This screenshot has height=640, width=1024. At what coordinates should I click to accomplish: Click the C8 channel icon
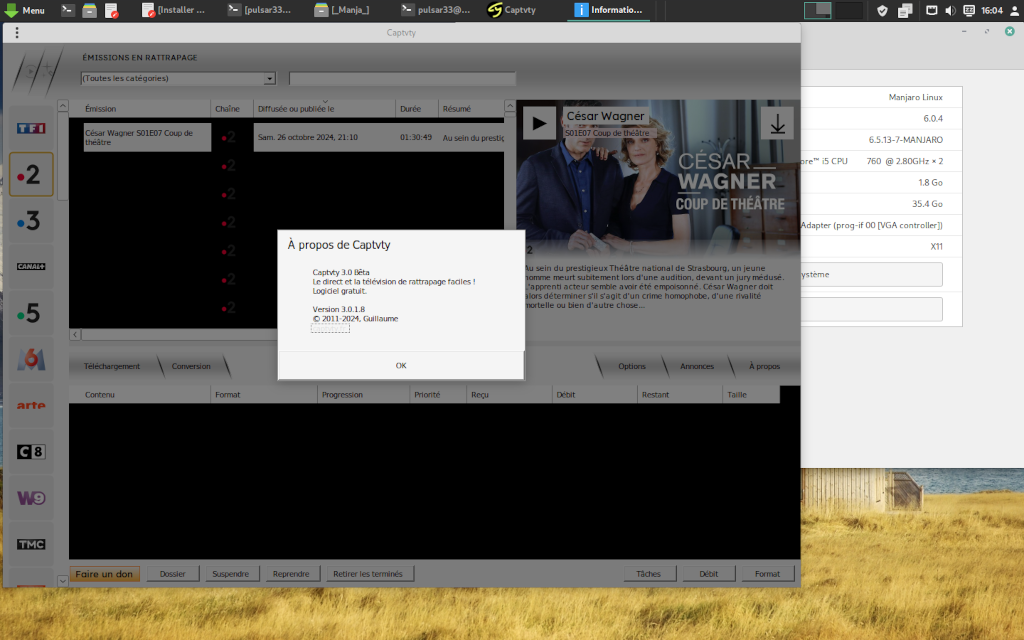point(30,452)
